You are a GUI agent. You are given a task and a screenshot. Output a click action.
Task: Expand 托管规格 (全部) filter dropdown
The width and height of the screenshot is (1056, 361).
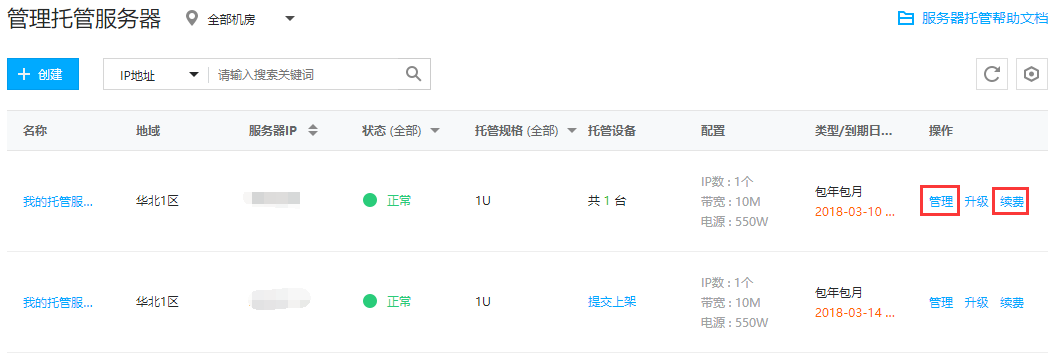click(x=572, y=131)
